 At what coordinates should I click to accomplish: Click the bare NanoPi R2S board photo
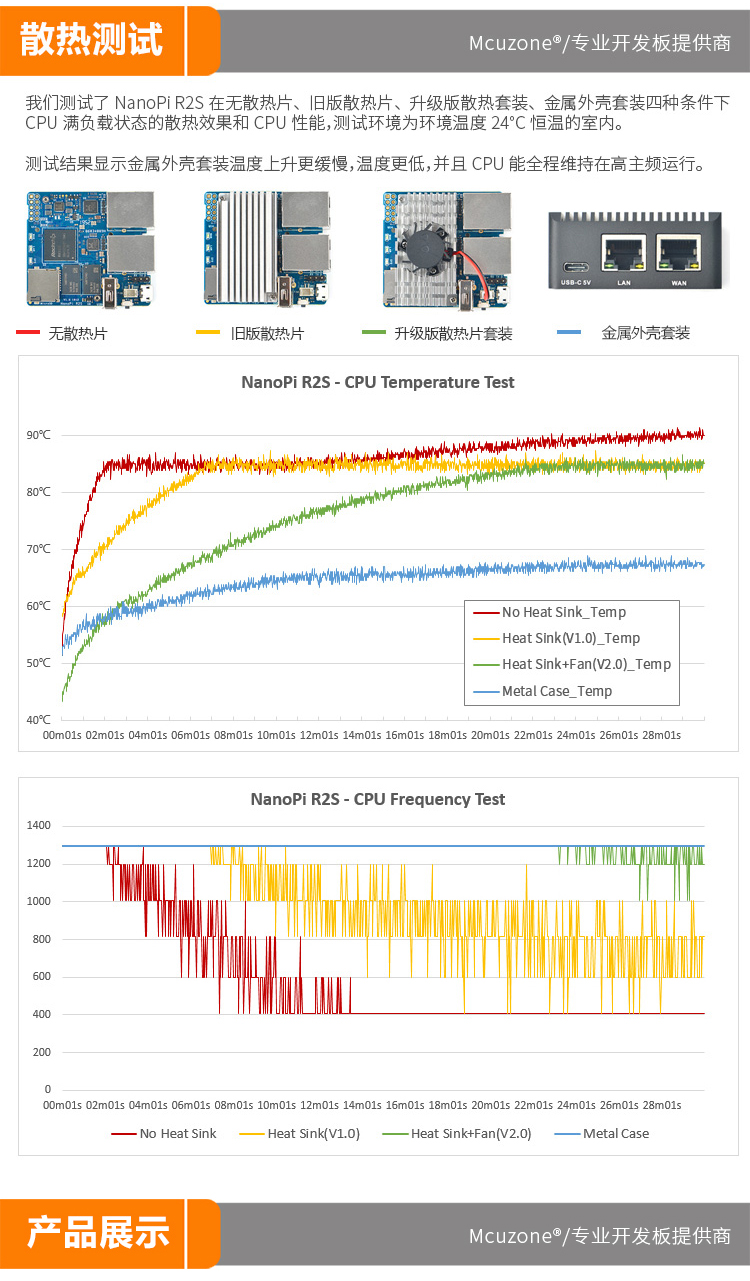(x=91, y=248)
